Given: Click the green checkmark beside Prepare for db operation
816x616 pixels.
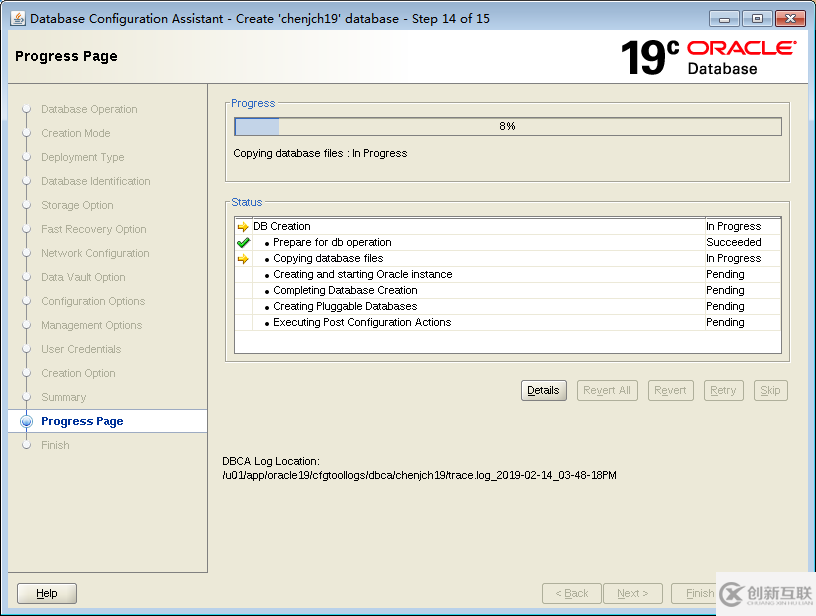Looking at the screenshot, I should tap(243, 242).
